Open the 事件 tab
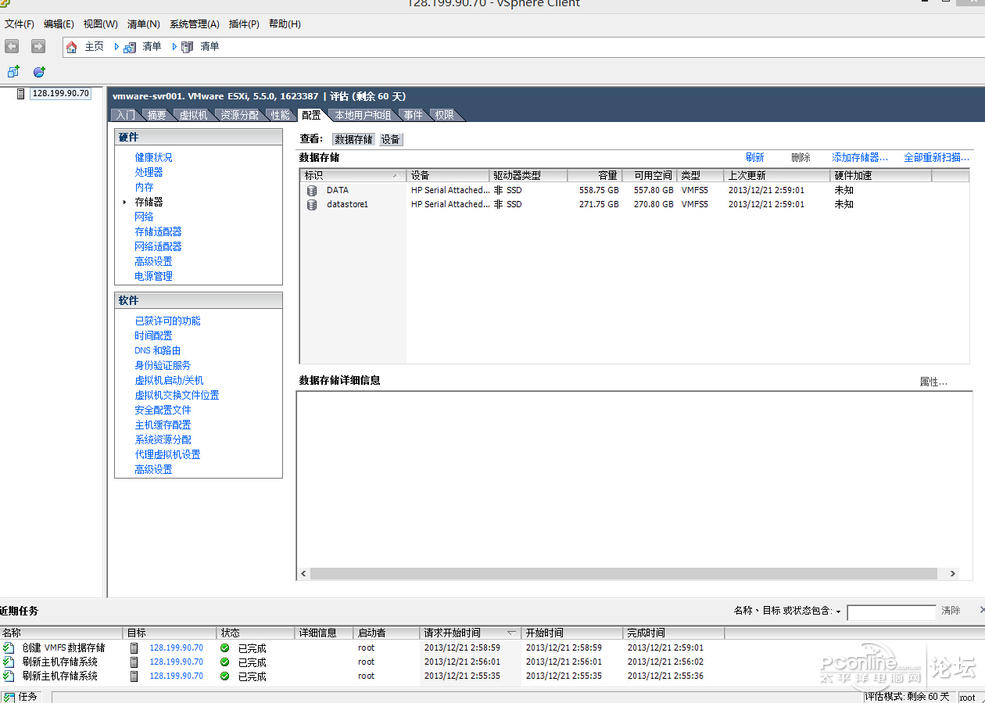The height and width of the screenshot is (703, 985). point(413,115)
